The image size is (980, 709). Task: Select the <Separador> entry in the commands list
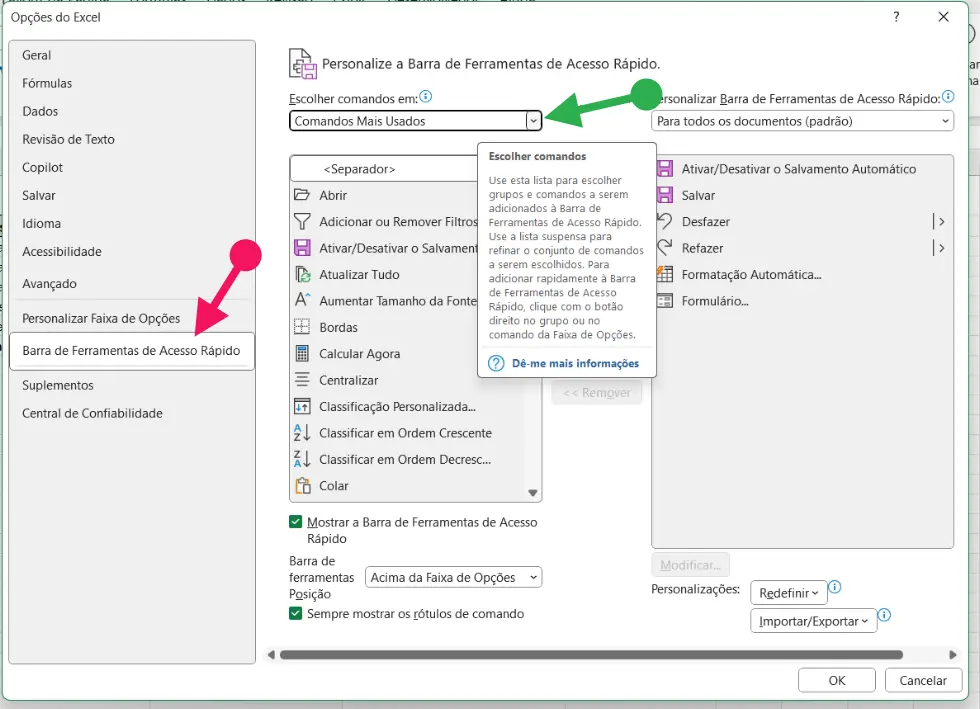[384, 169]
